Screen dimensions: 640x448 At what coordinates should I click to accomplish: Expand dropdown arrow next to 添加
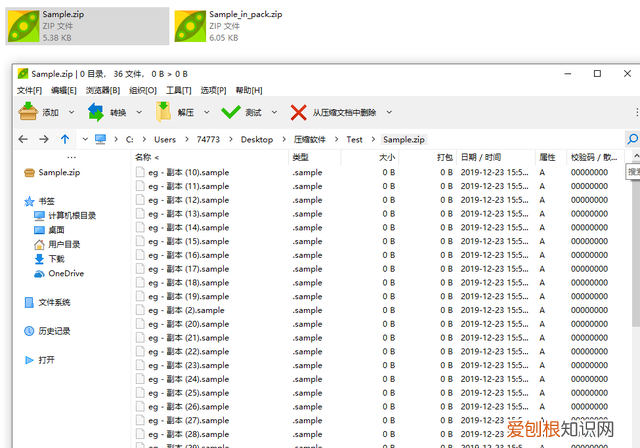(x=72, y=112)
